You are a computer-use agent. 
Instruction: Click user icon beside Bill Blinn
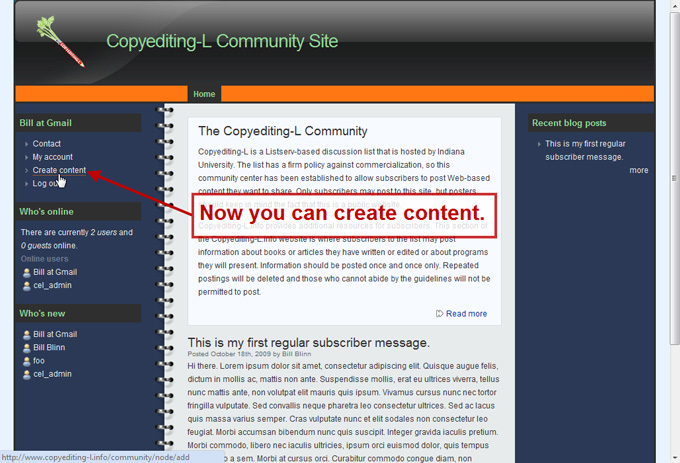point(26,348)
